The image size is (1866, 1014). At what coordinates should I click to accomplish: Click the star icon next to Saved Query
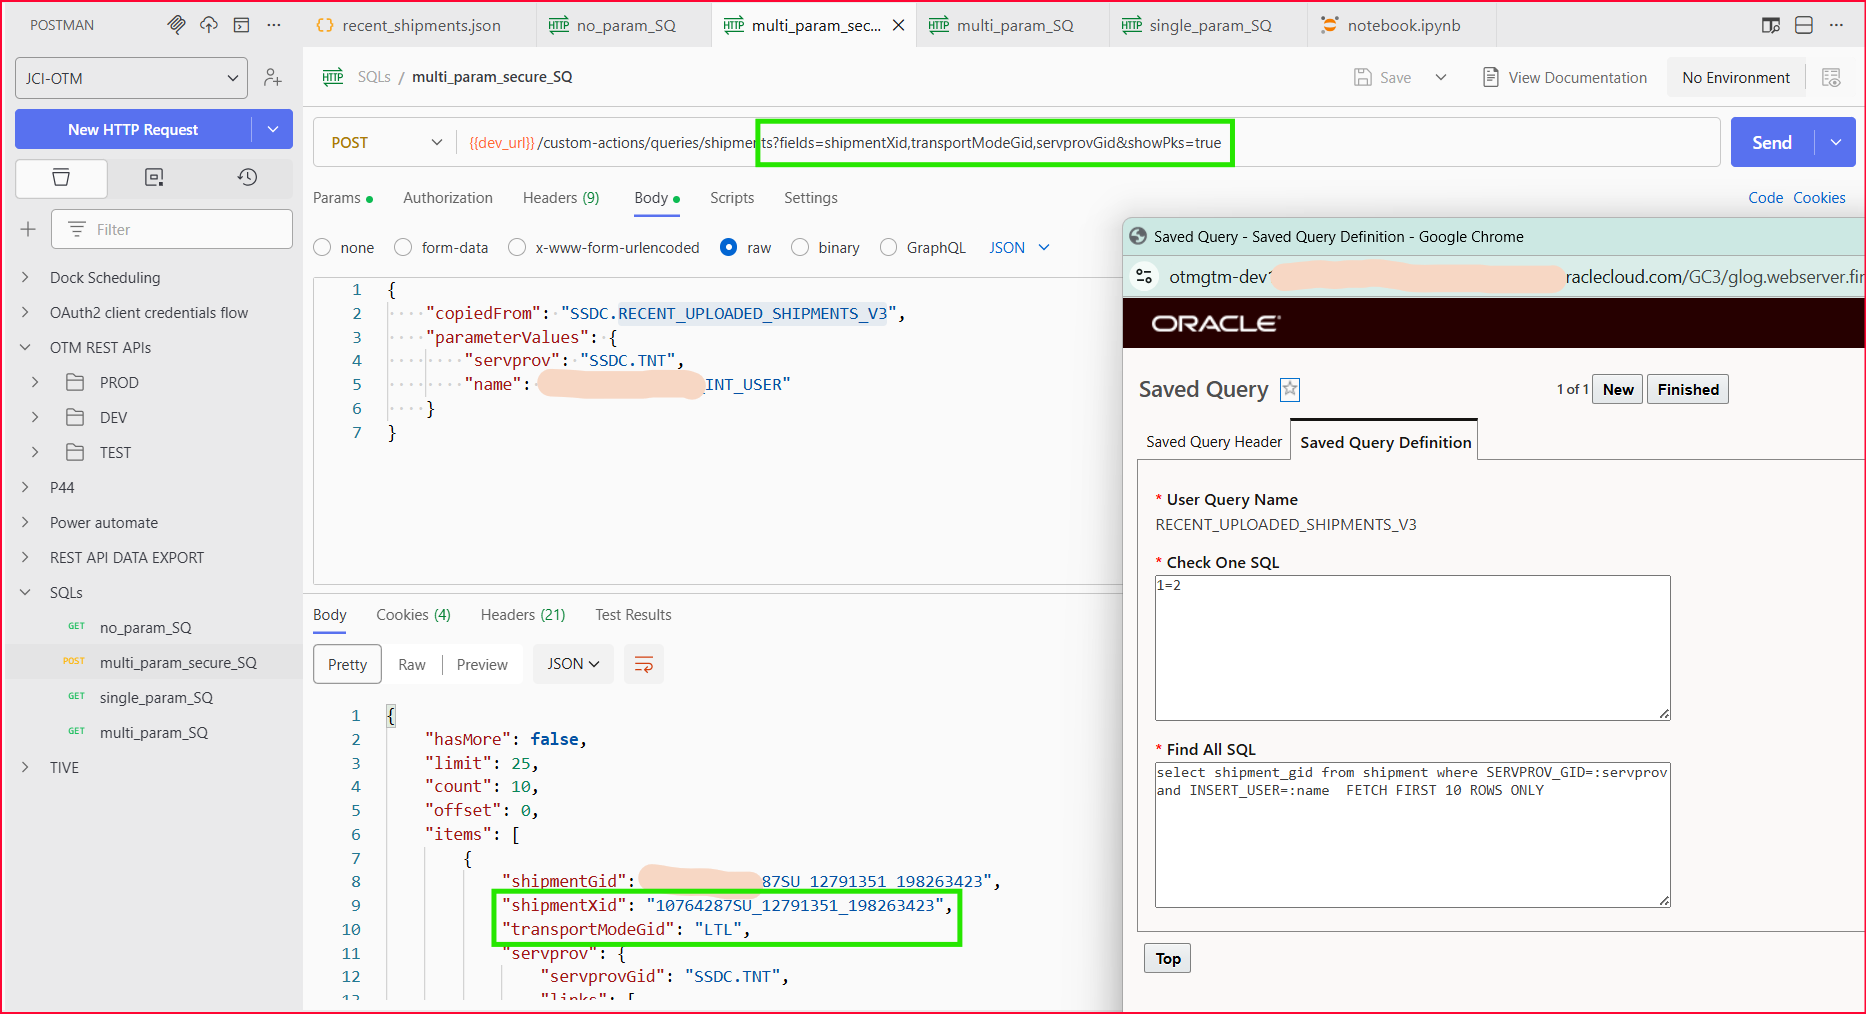pos(1290,389)
